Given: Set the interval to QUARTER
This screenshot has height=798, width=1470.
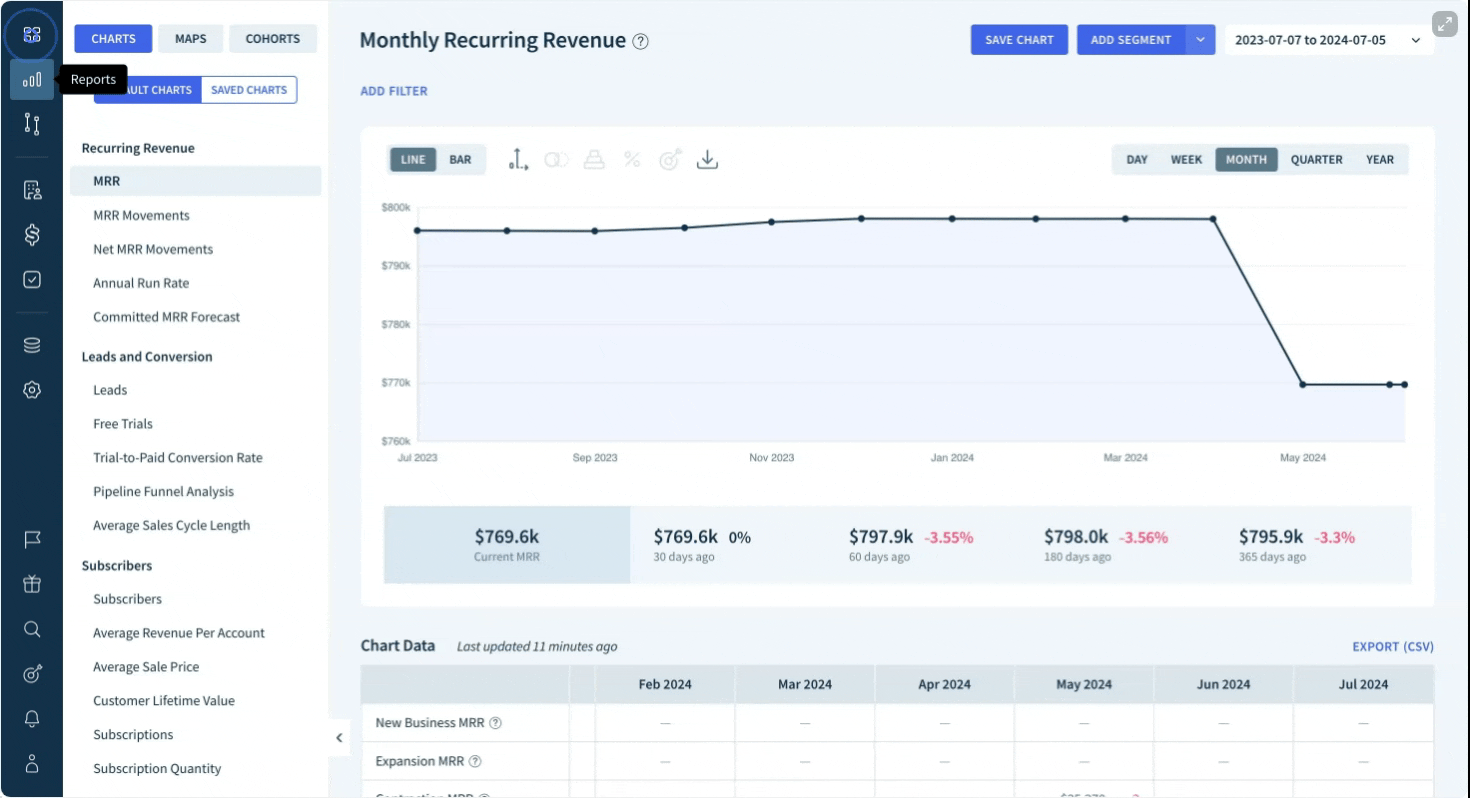Looking at the screenshot, I should pyautogui.click(x=1316, y=160).
